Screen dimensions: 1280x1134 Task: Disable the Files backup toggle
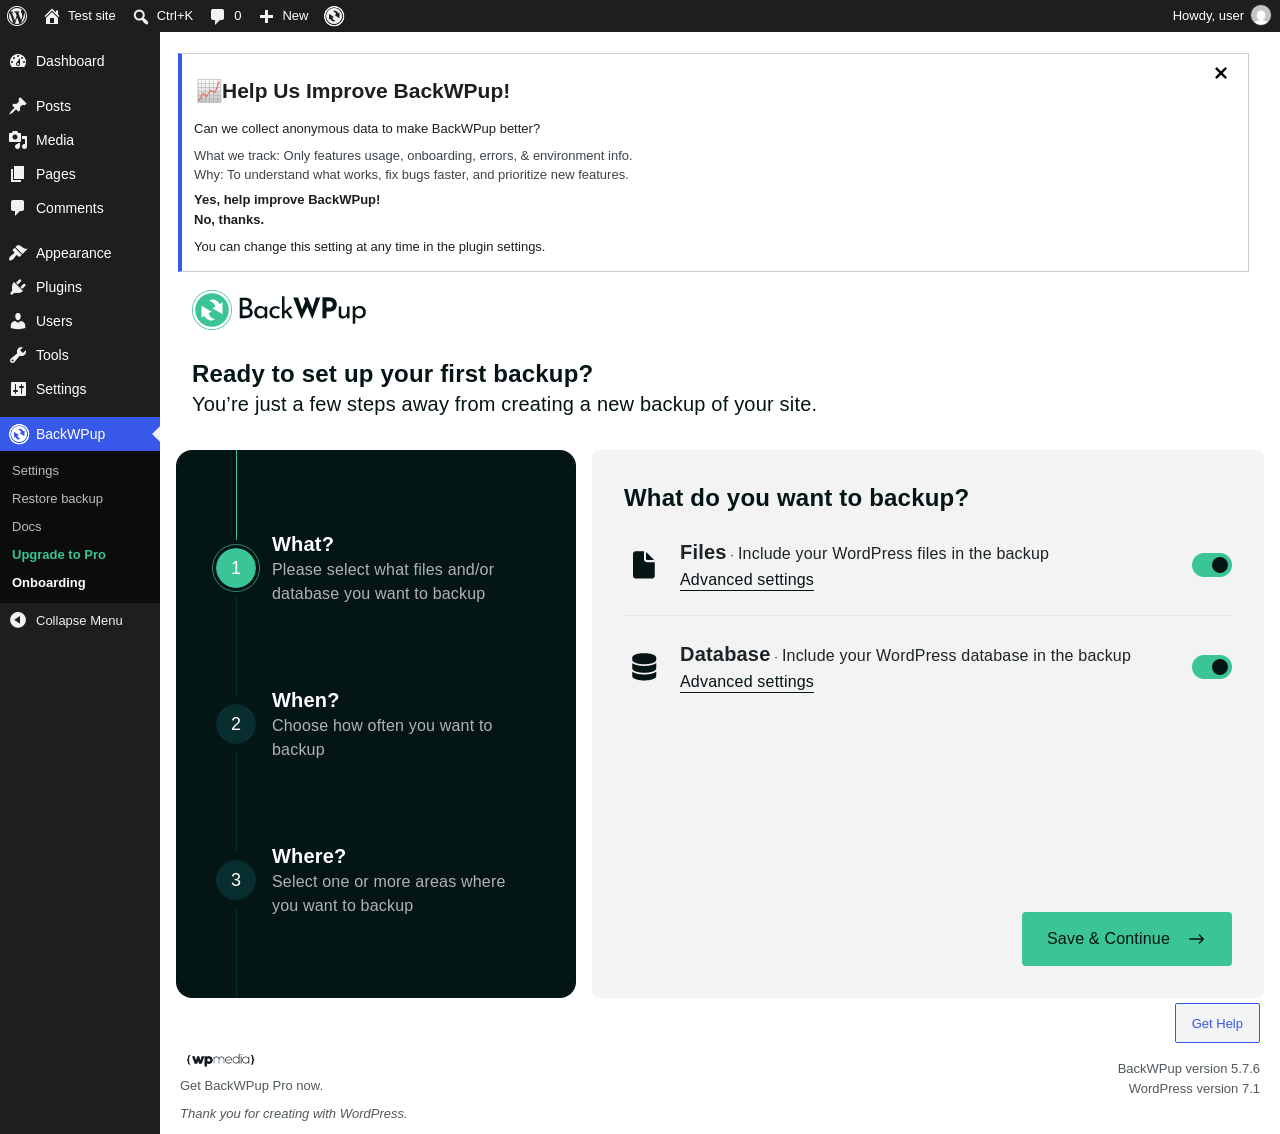coord(1212,565)
